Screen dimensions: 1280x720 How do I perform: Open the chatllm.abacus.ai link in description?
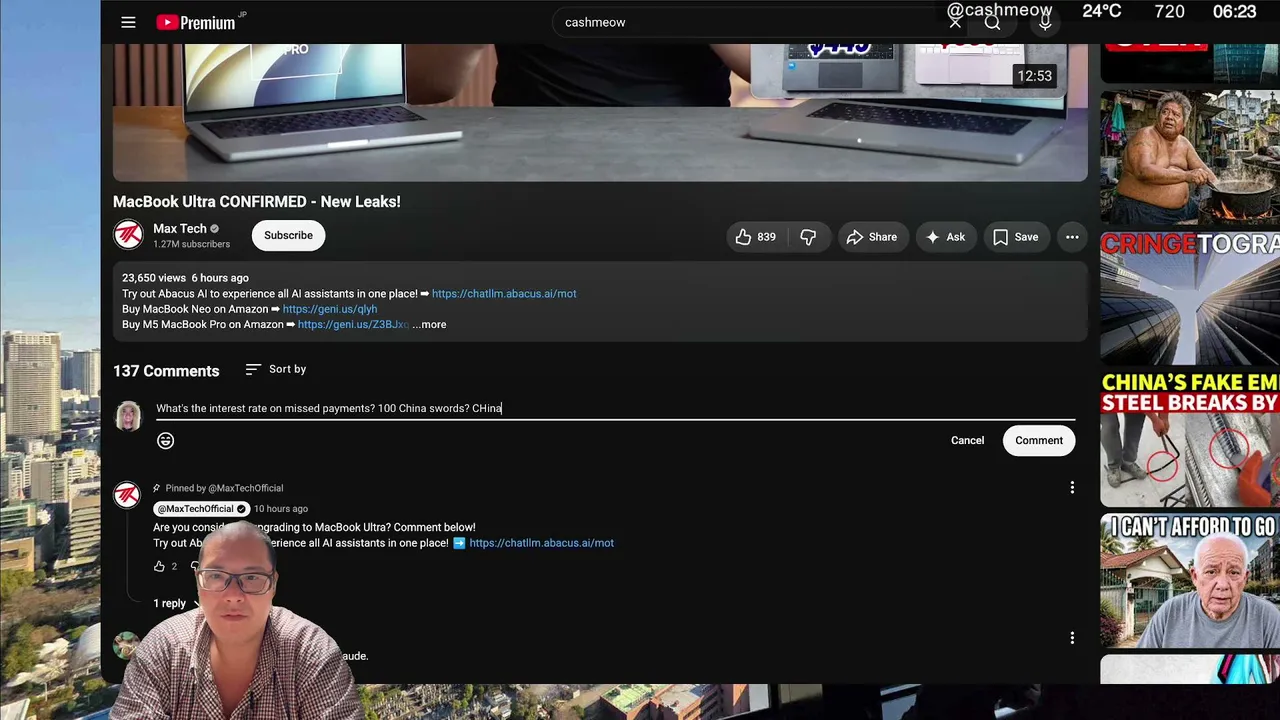pos(504,294)
